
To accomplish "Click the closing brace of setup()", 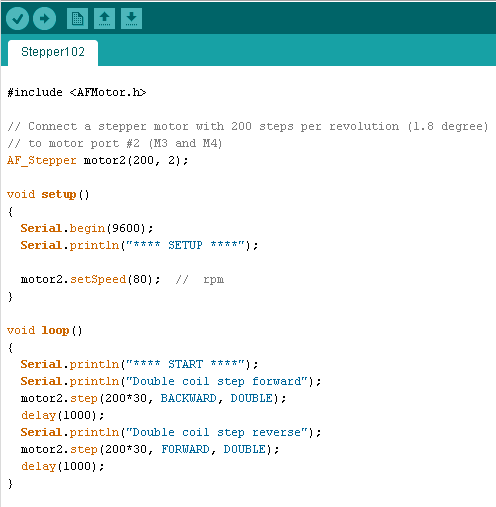I will coord(10,297).
